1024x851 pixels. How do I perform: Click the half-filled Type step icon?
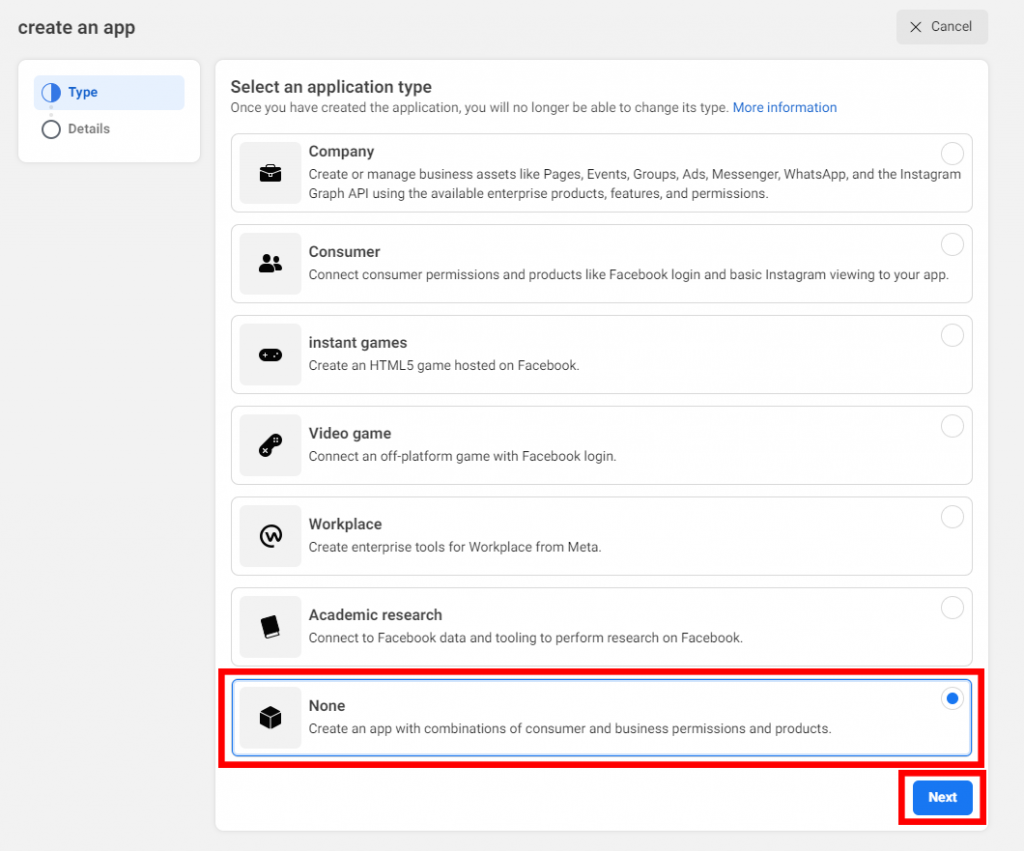(x=51, y=93)
